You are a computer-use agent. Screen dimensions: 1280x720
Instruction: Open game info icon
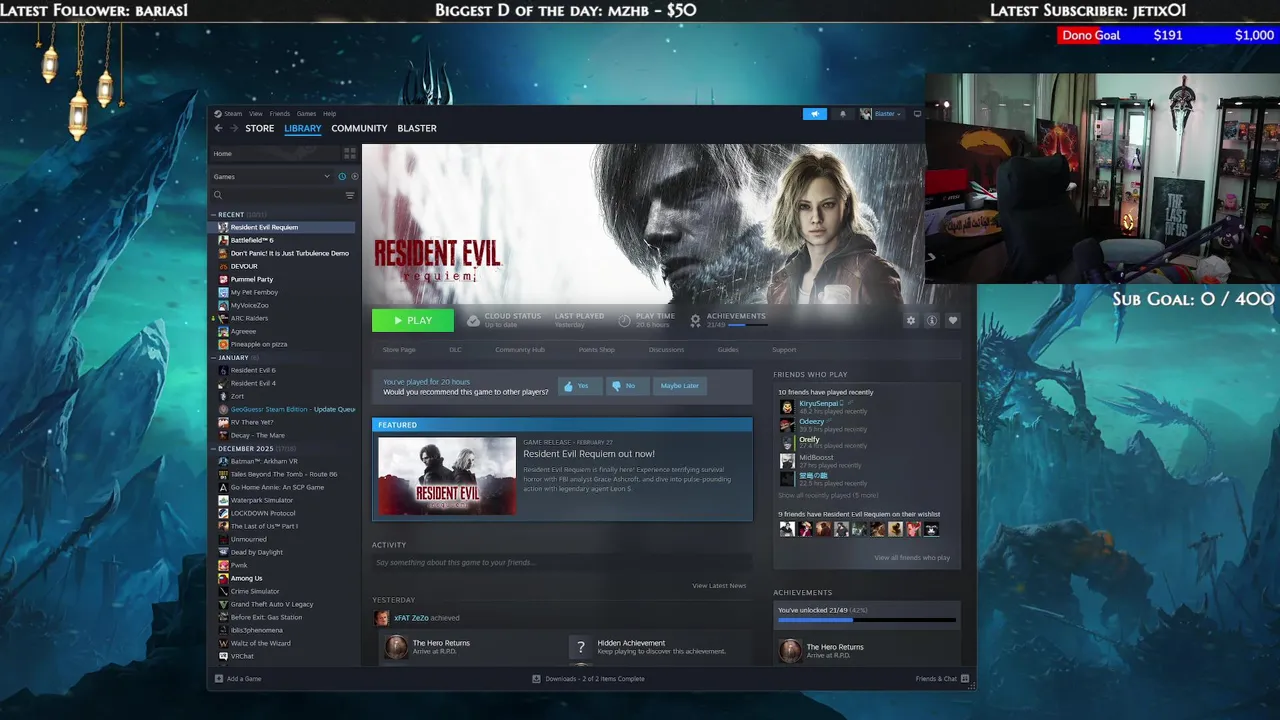pos(932,320)
